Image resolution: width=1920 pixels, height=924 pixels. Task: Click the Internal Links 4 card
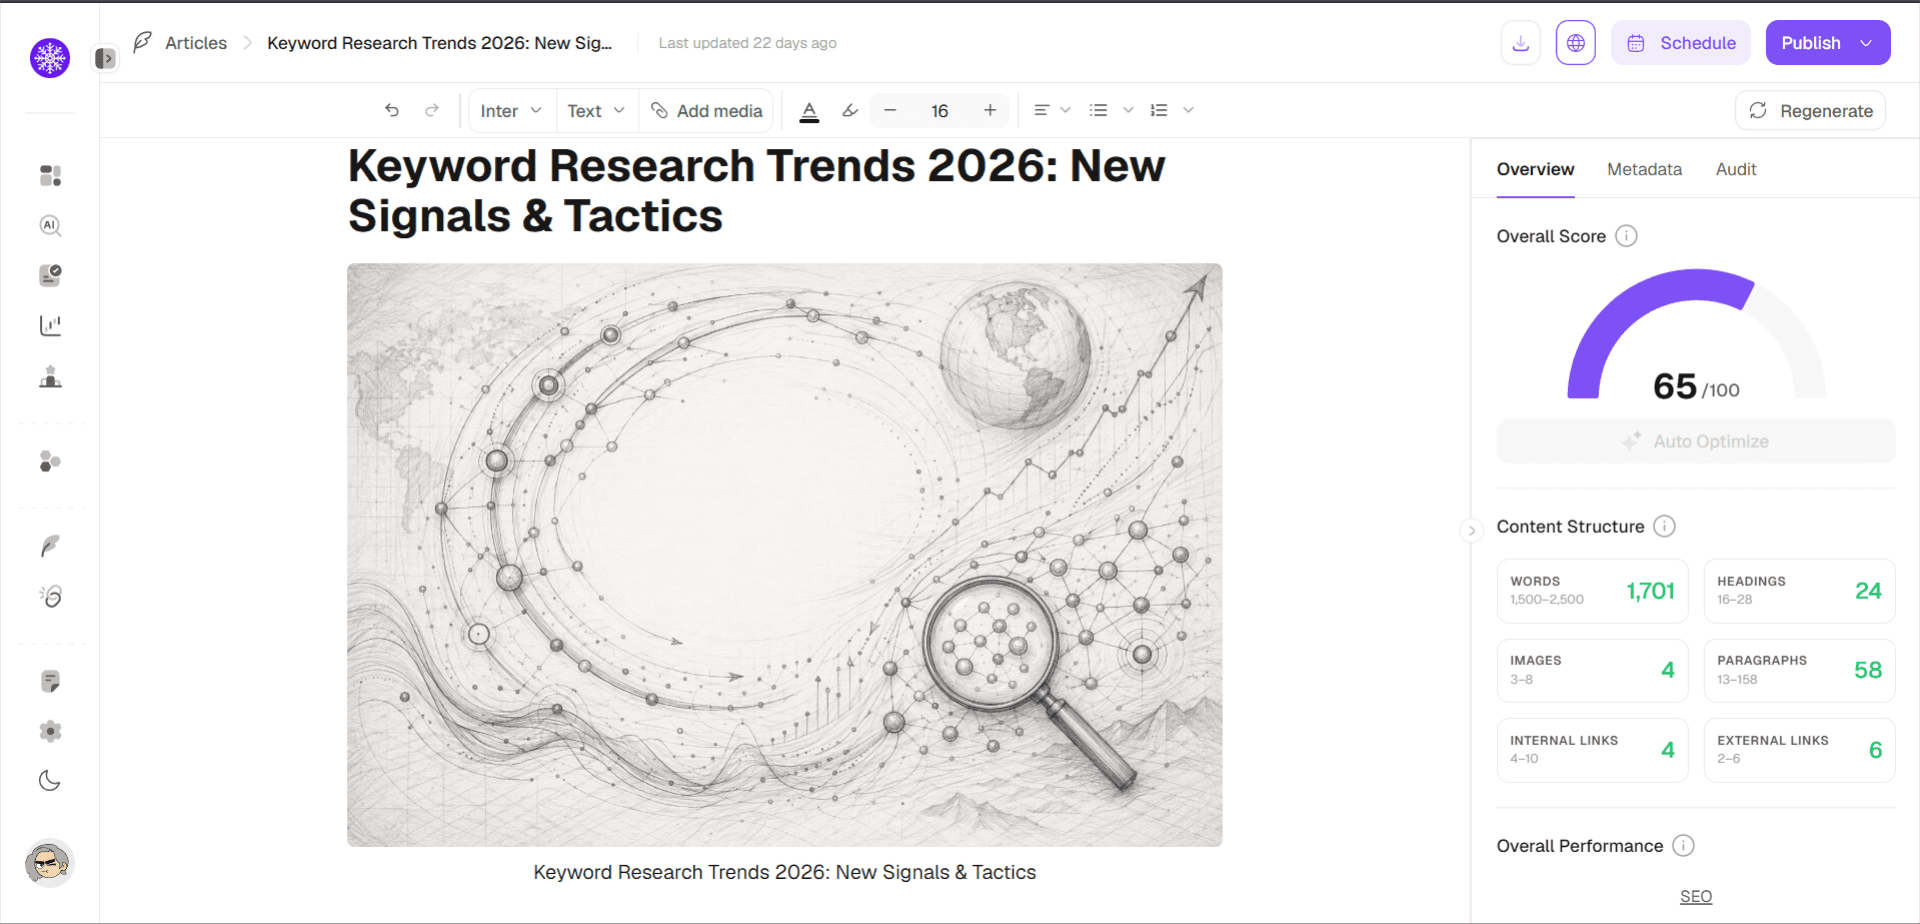(1592, 750)
